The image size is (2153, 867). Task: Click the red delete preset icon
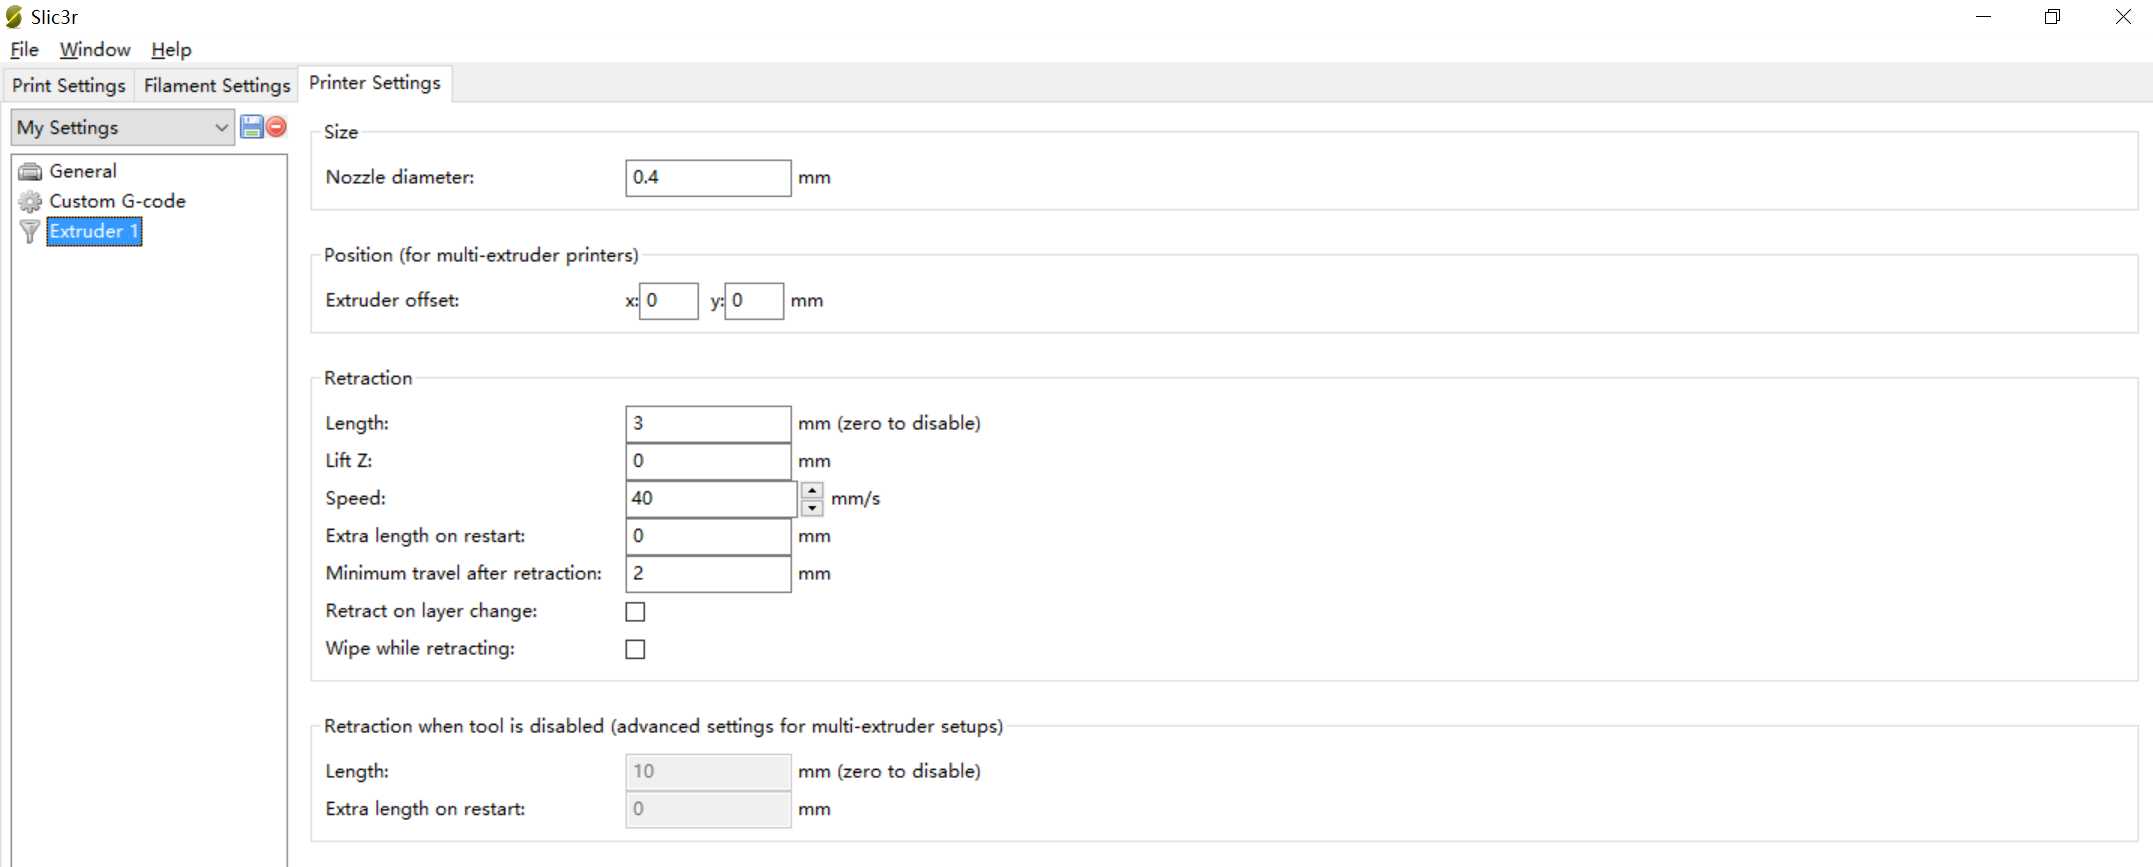pyautogui.click(x=276, y=127)
